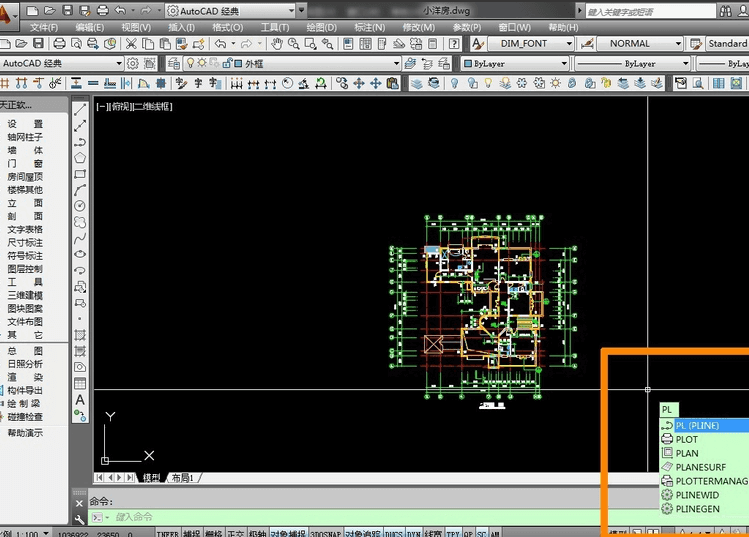The height and width of the screenshot is (537, 749).
Task: Click the Plot printer icon in Quick Access
Action: pyautogui.click(x=103, y=10)
